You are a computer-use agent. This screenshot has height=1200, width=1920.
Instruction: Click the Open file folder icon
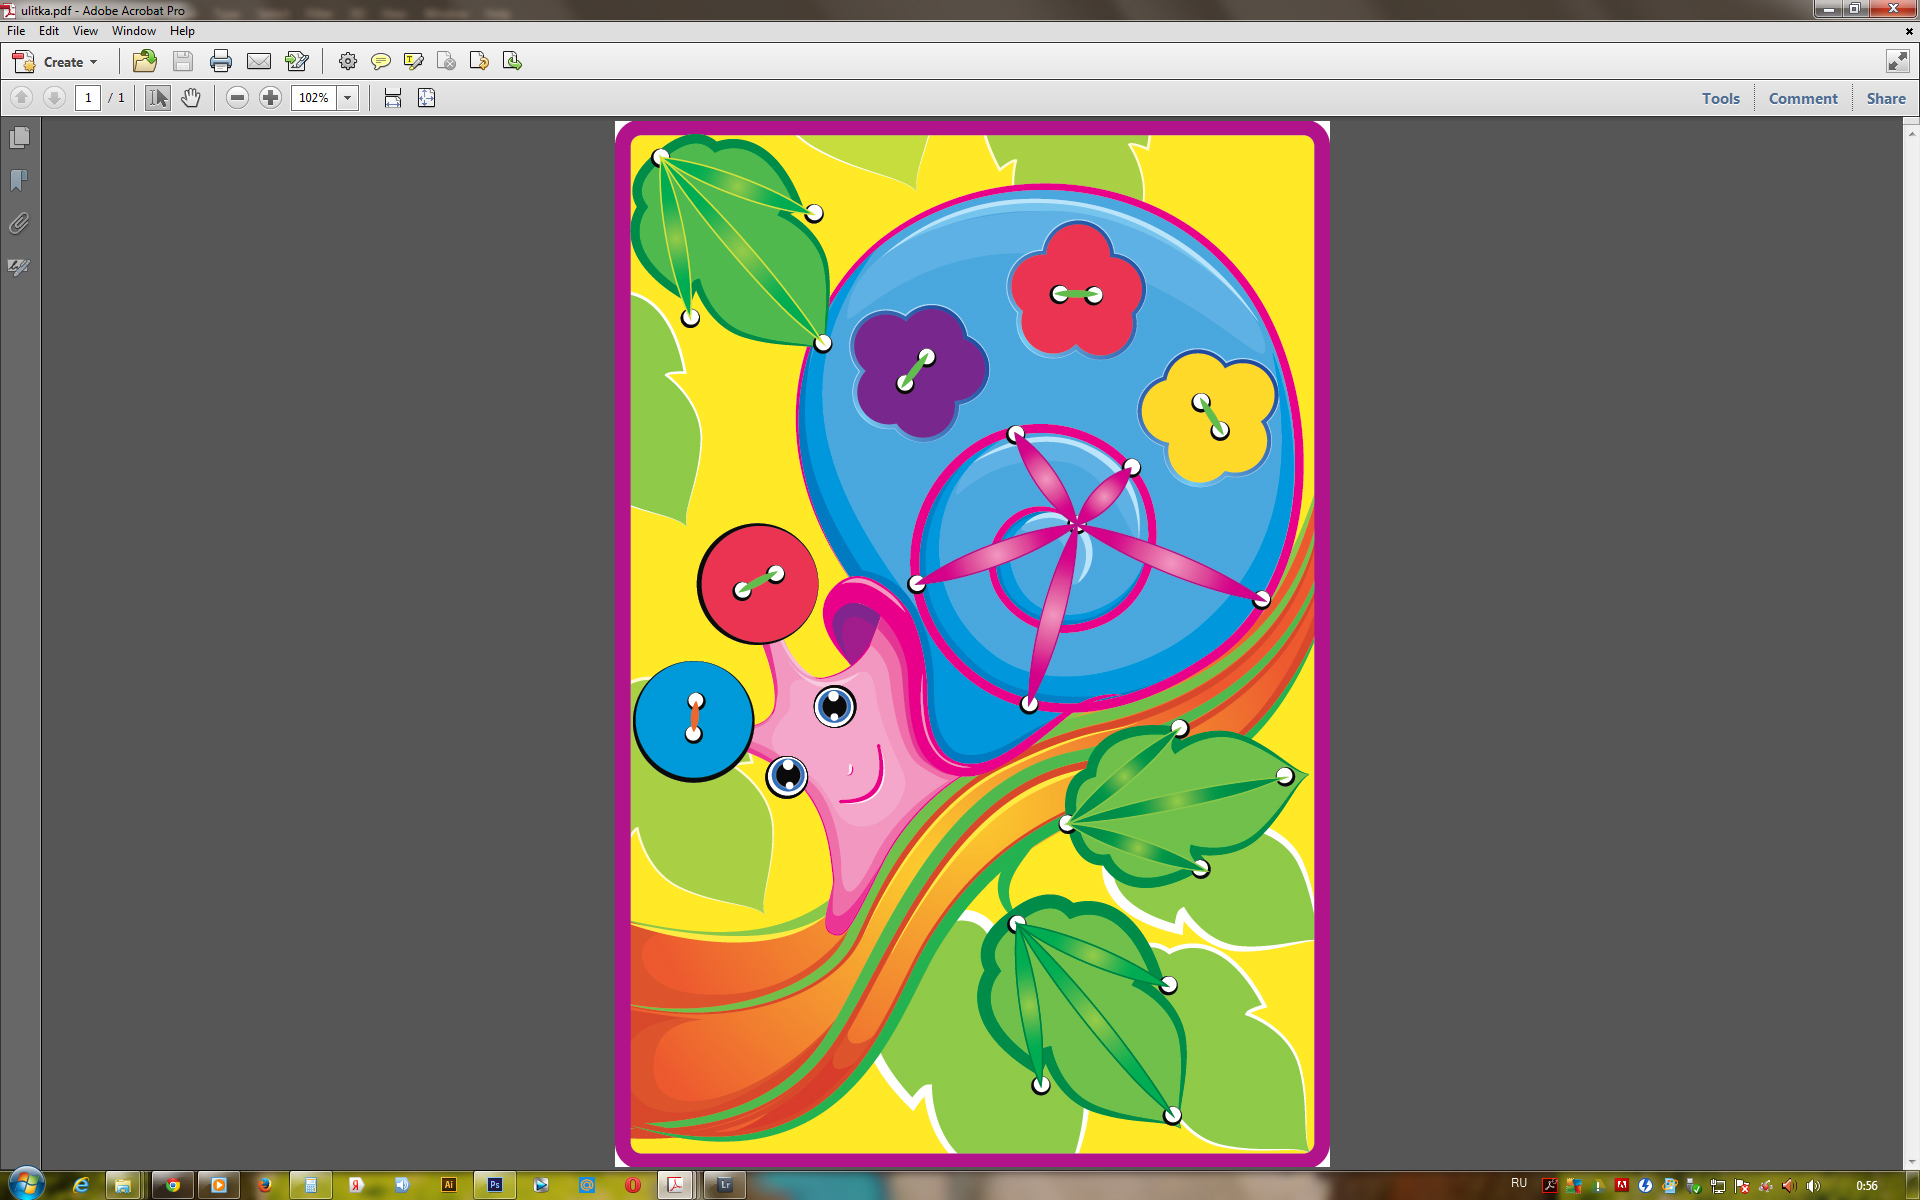point(145,62)
